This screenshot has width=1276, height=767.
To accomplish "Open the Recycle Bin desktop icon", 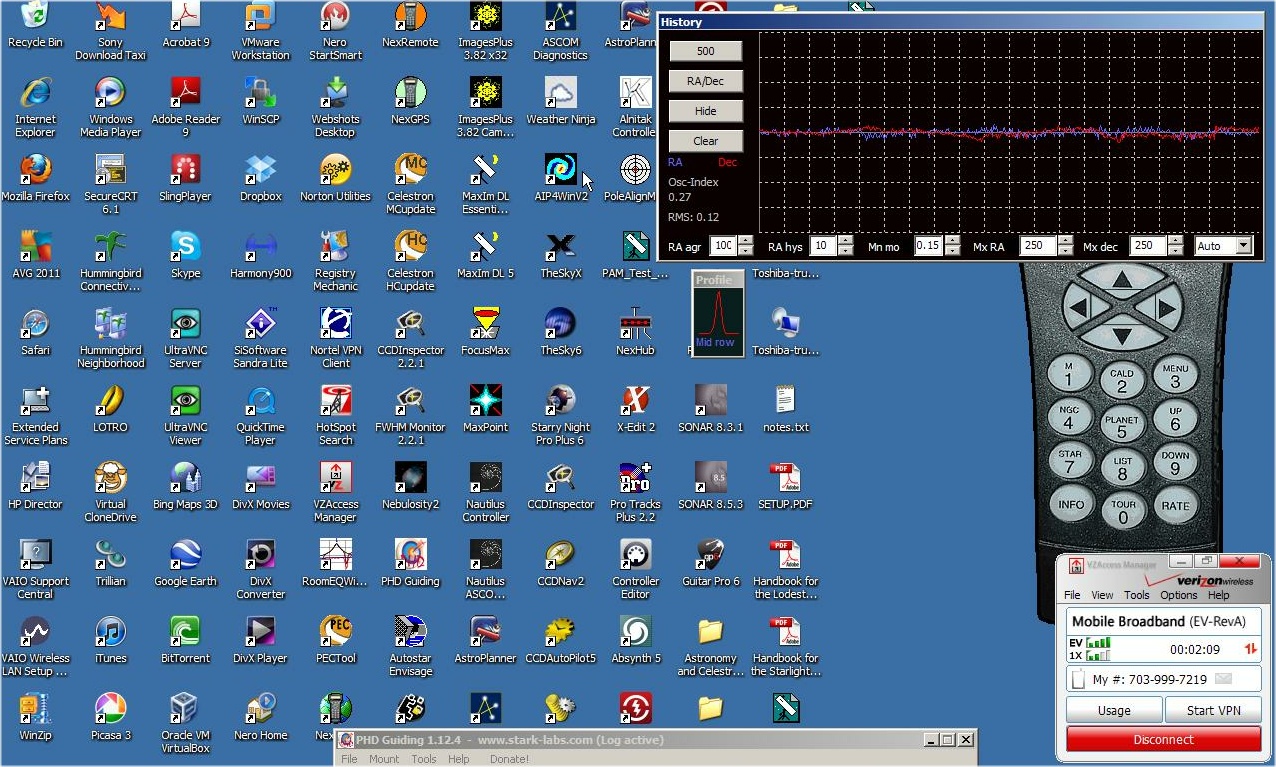I will pyautogui.click(x=35, y=24).
